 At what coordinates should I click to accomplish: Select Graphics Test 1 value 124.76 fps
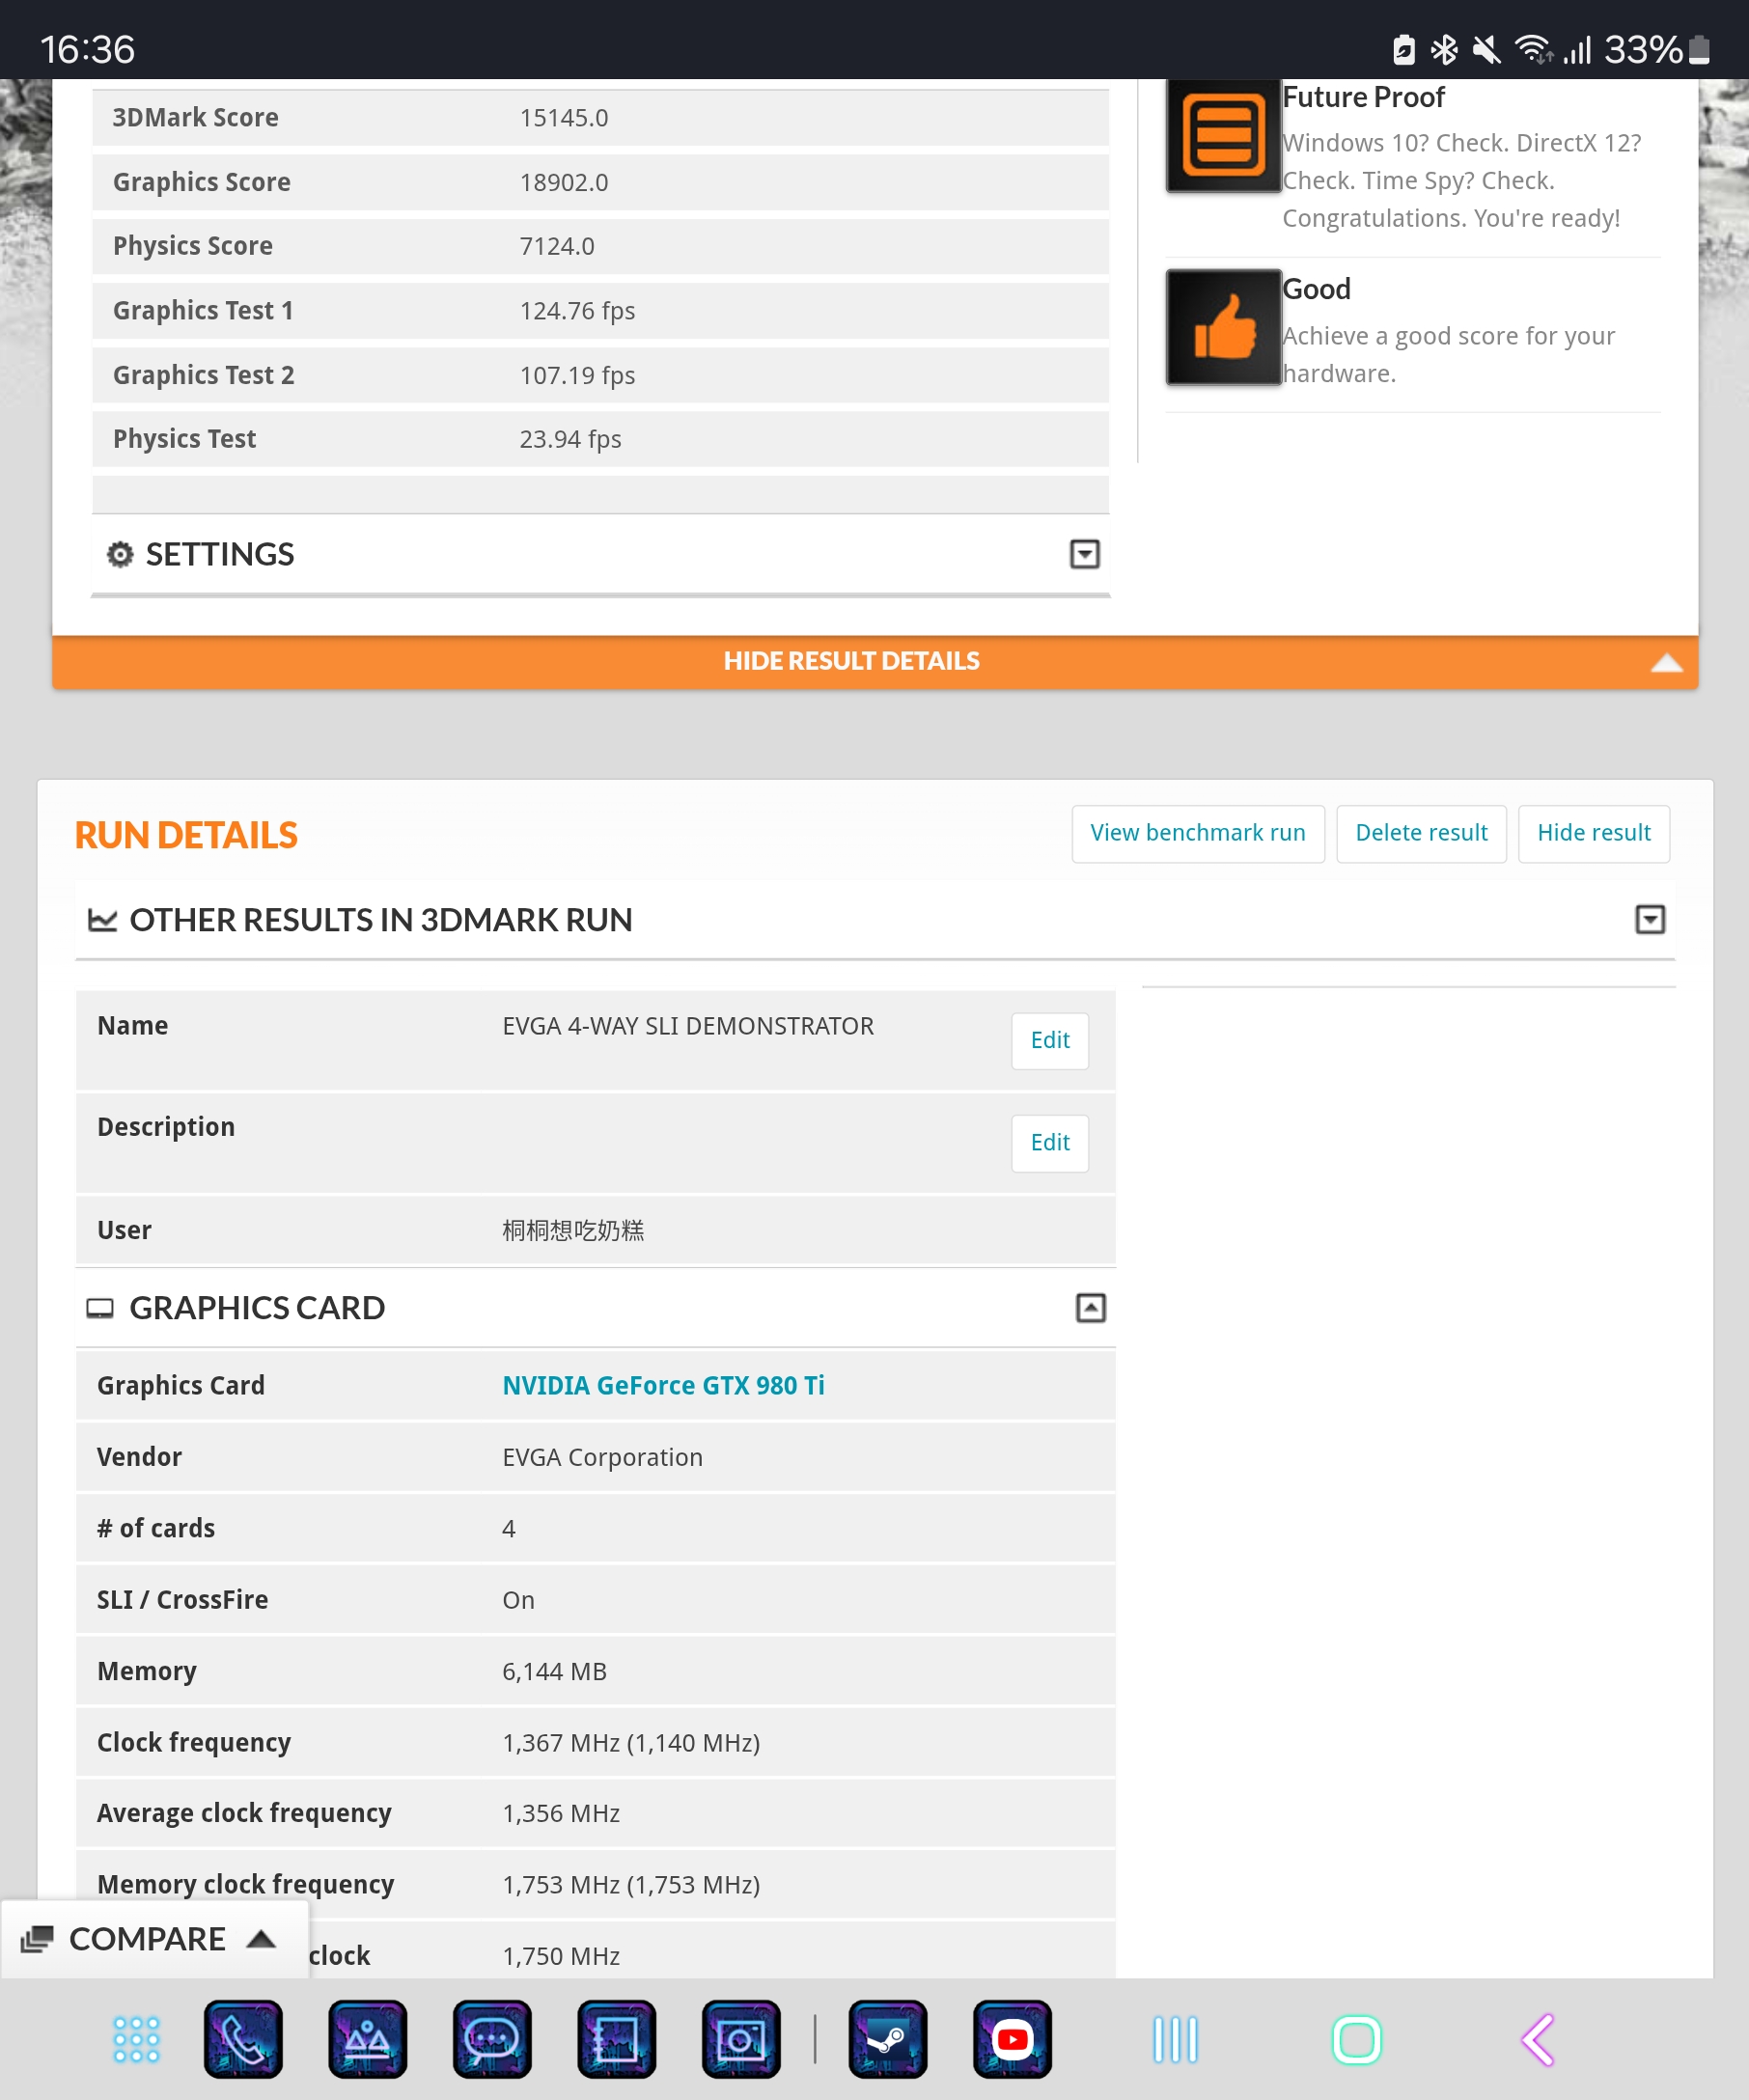[577, 311]
